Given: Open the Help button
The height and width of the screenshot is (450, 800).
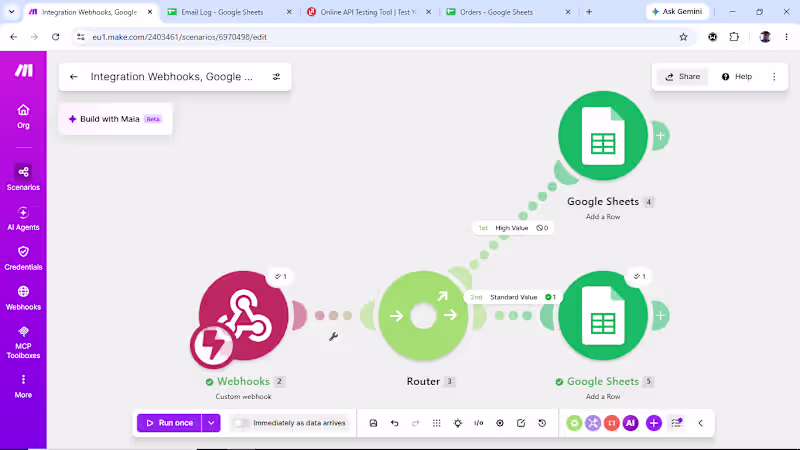Looking at the screenshot, I should pyautogui.click(x=737, y=77).
